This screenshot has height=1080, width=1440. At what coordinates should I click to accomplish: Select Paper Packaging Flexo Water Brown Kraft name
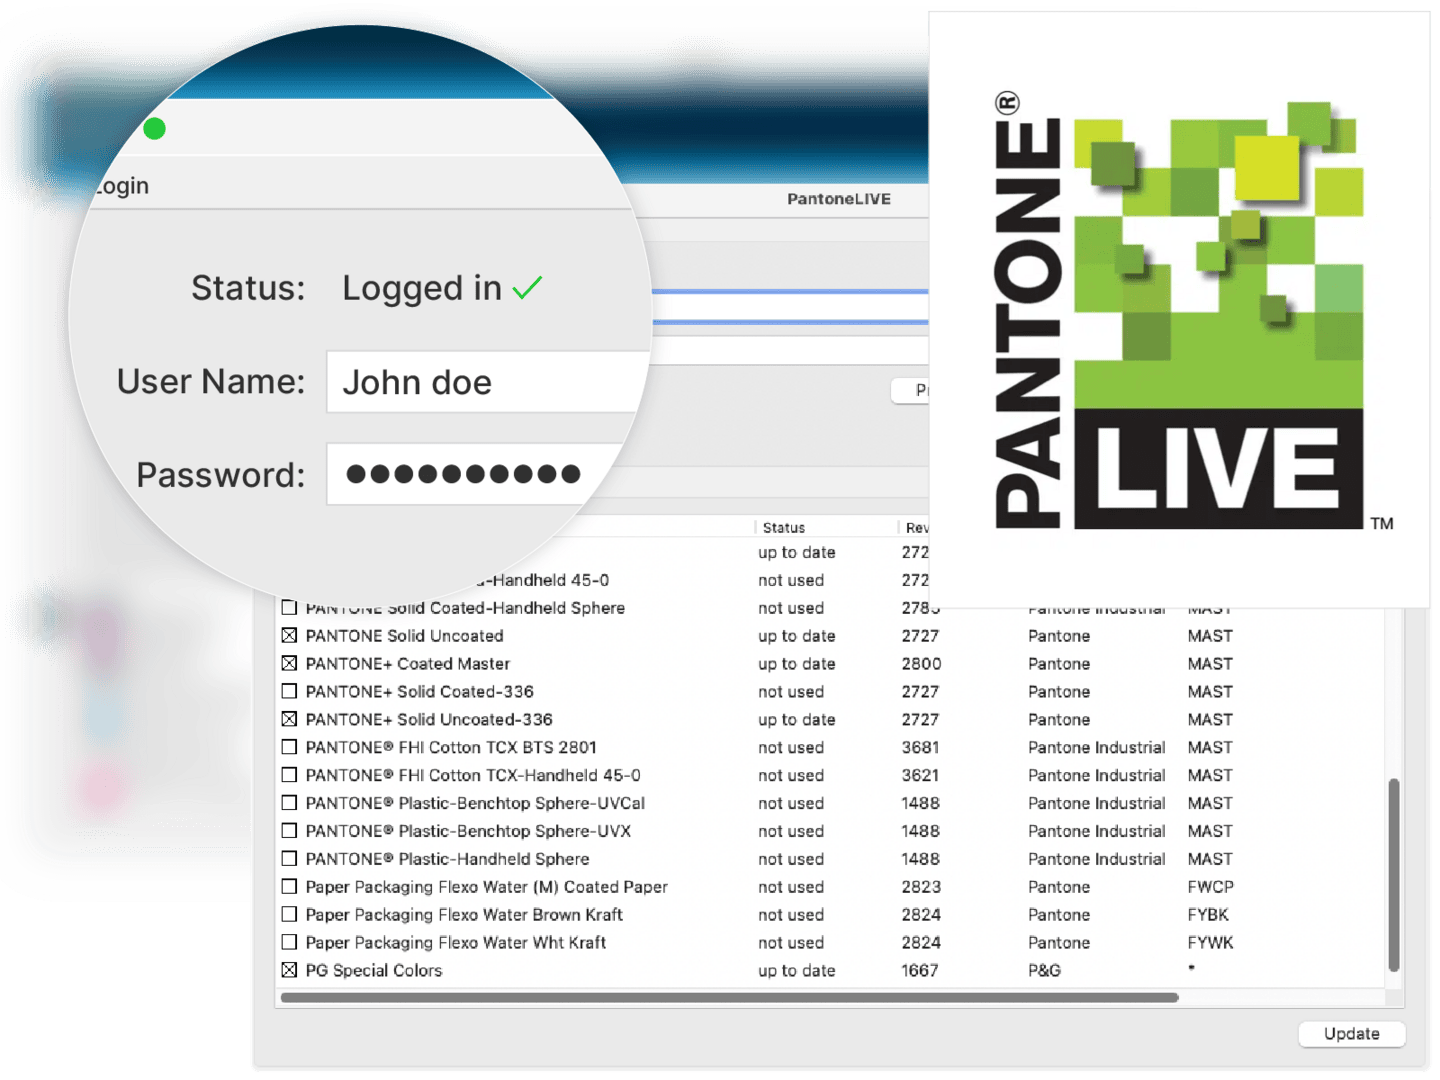[464, 915]
